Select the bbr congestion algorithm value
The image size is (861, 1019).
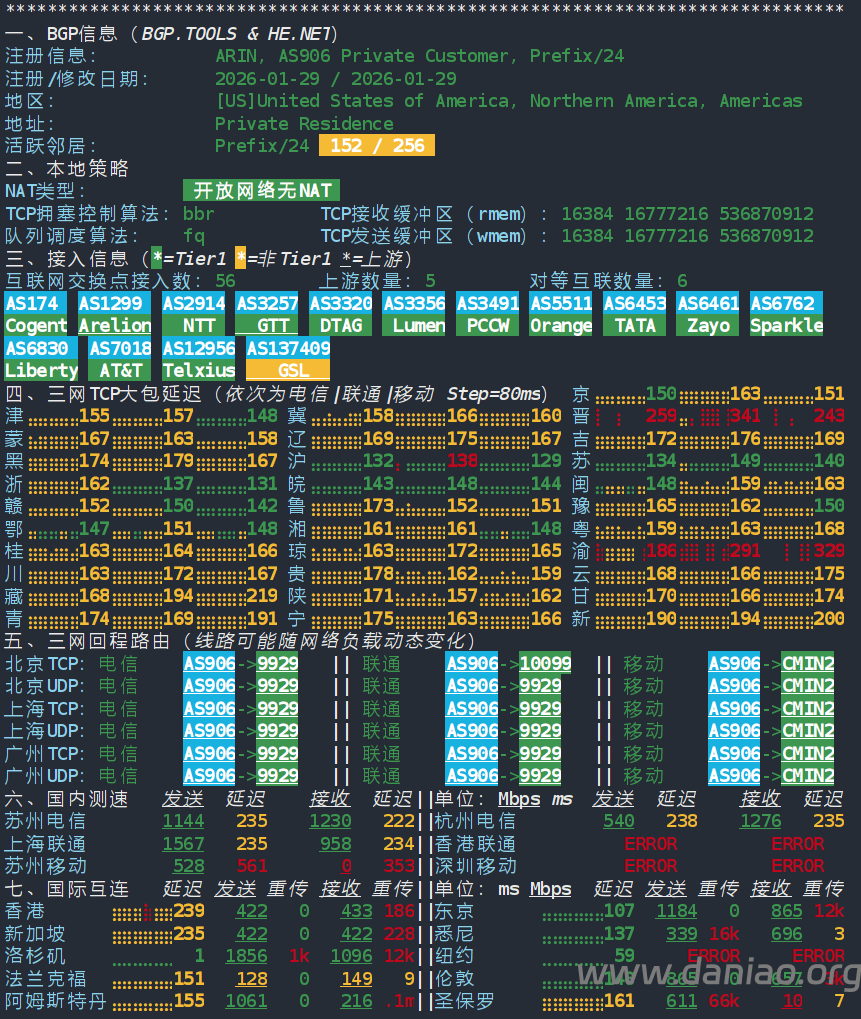coord(199,214)
